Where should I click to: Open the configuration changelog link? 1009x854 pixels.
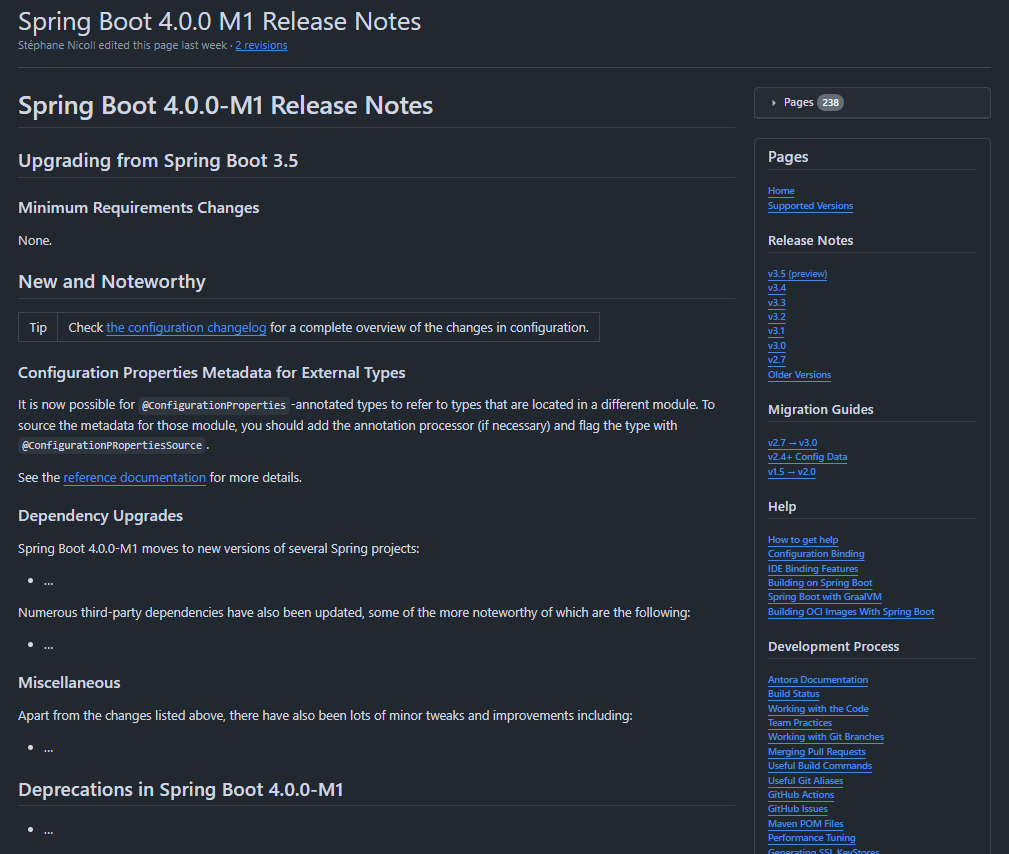tap(186, 328)
